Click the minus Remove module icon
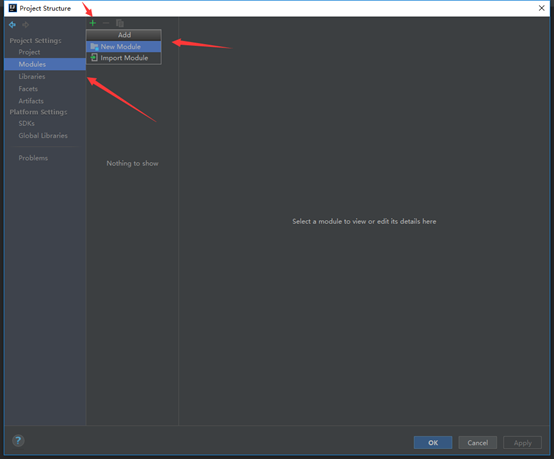 (x=106, y=23)
